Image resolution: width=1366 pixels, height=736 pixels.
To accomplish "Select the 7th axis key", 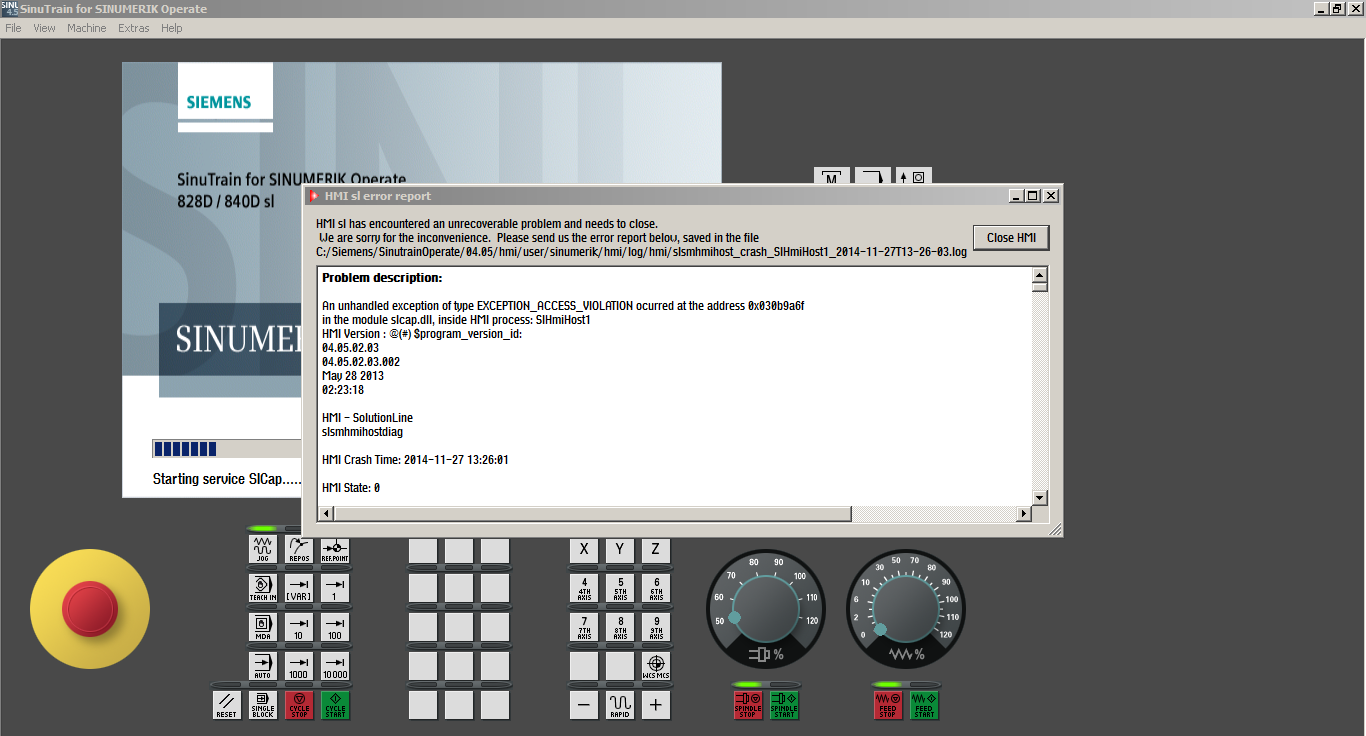I will 584,627.
